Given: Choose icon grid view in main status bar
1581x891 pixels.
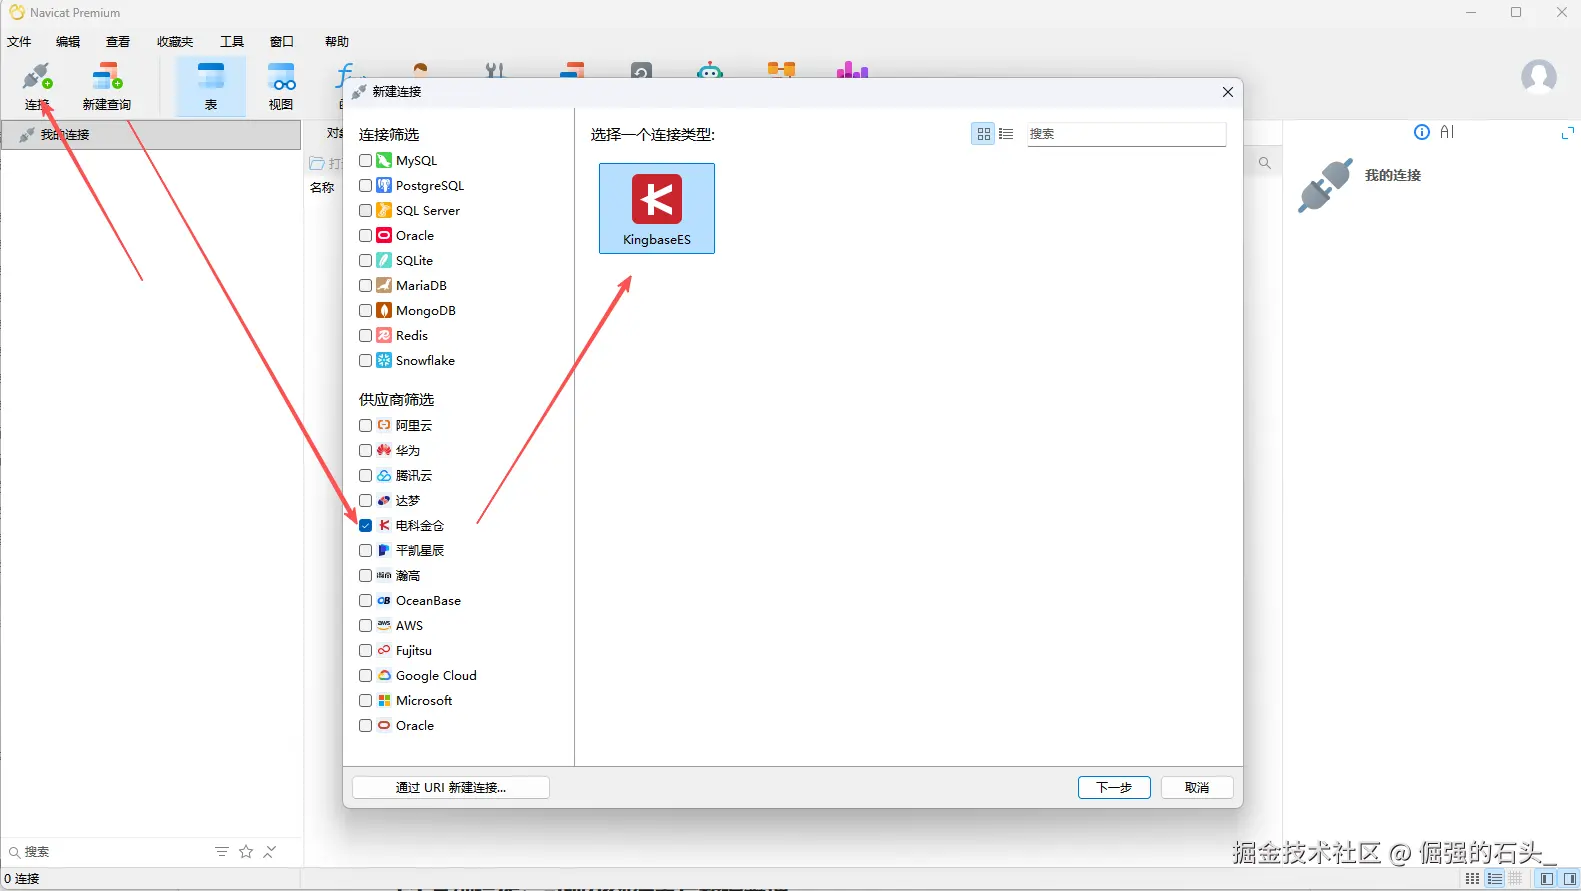Looking at the screenshot, I should (x=1473, y=879).
